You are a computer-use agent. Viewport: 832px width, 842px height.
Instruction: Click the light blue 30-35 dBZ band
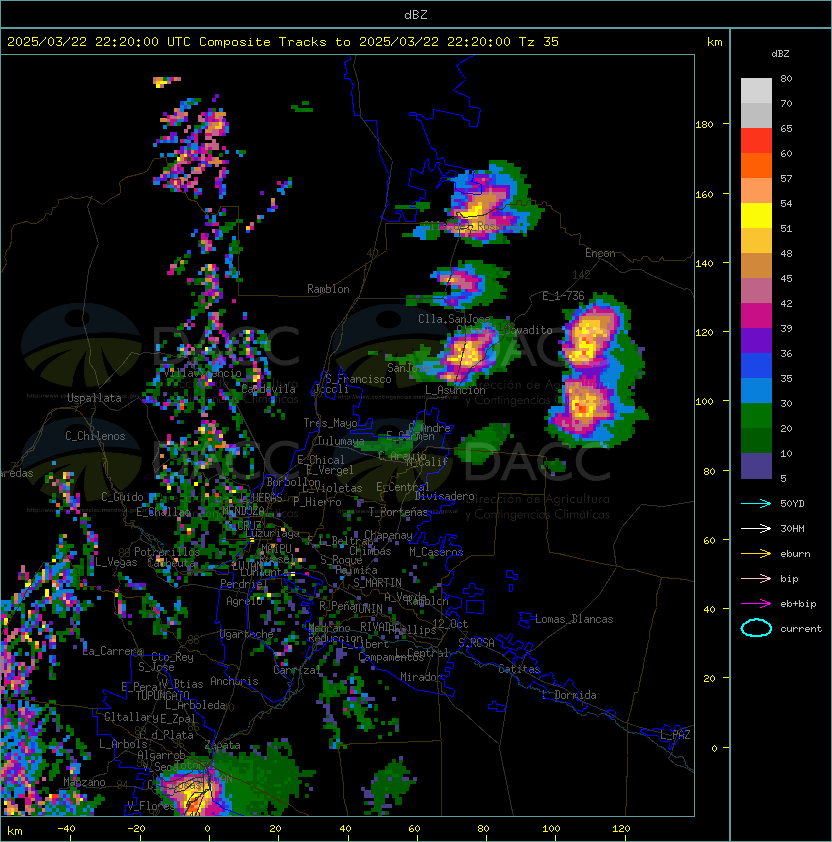(756, 390)
